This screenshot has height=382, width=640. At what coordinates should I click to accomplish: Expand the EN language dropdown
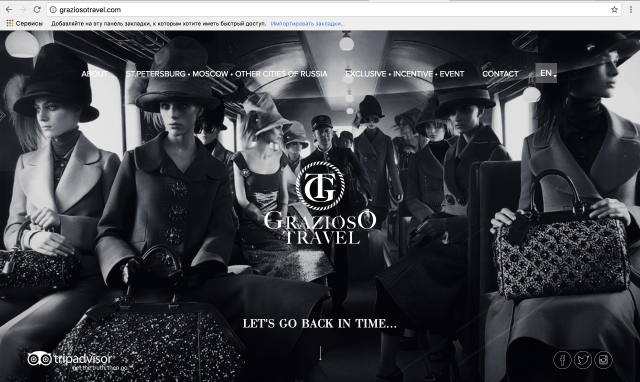point(546,73)
